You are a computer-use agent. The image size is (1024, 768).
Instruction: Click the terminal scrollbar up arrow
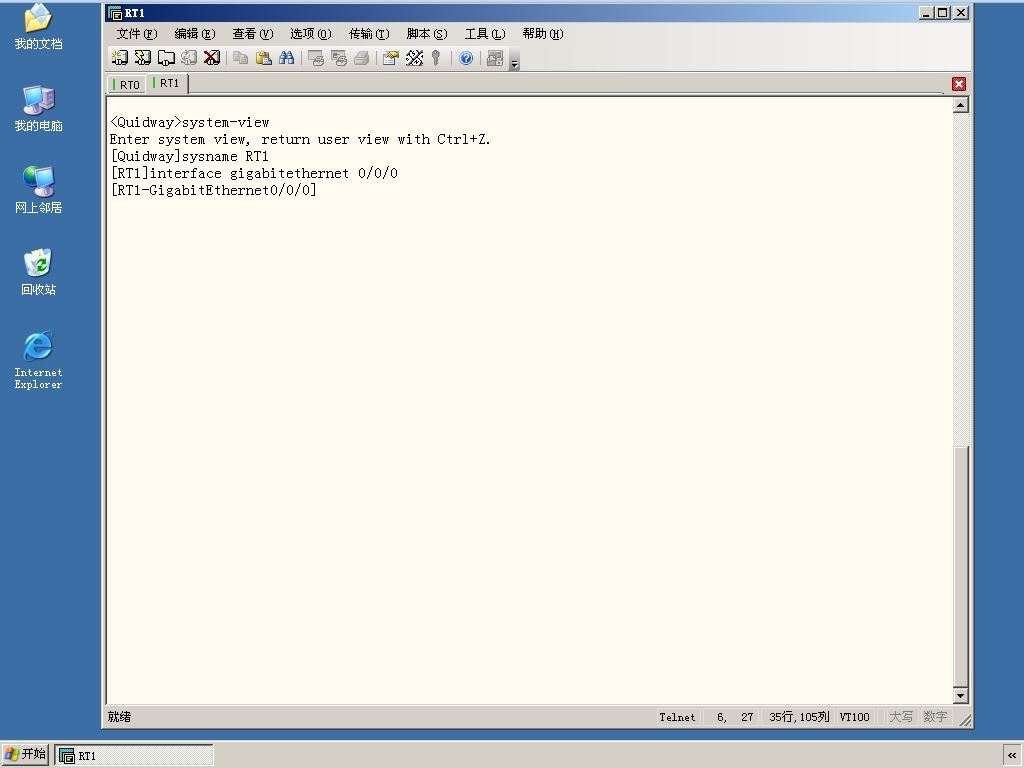click(x=961, y=105)
